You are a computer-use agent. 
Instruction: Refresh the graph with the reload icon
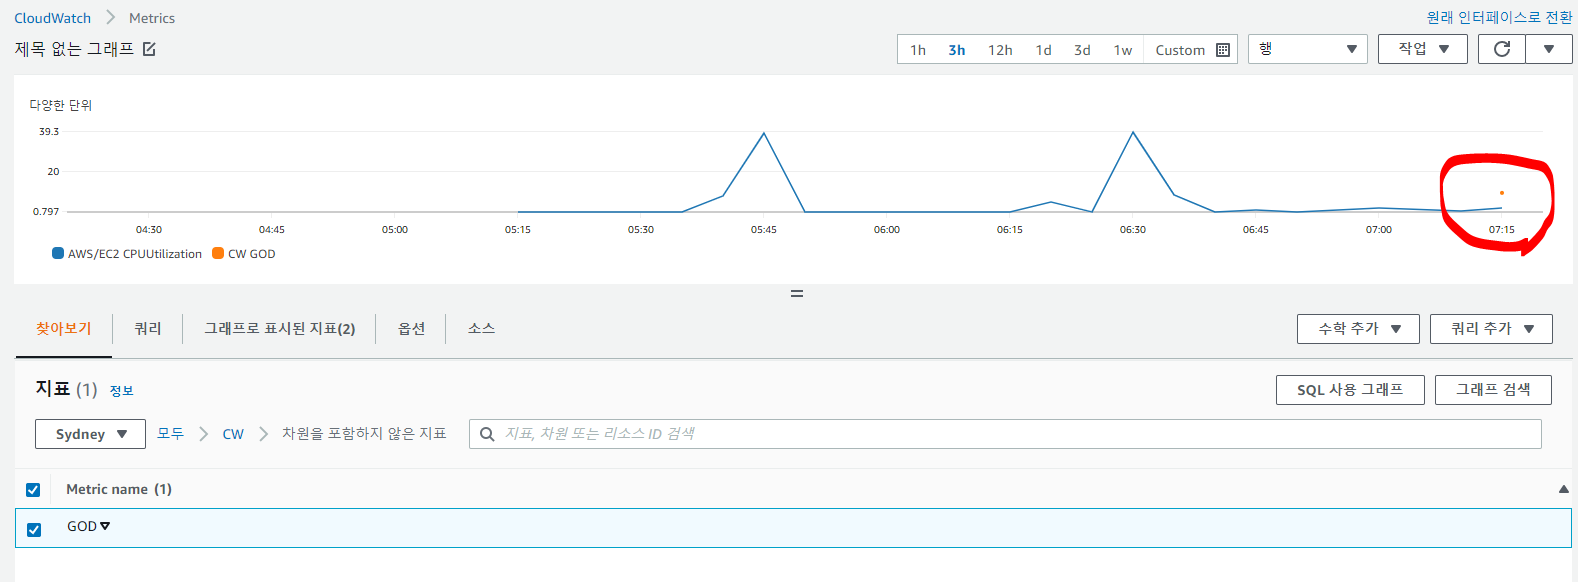[x=1501, y=49]
